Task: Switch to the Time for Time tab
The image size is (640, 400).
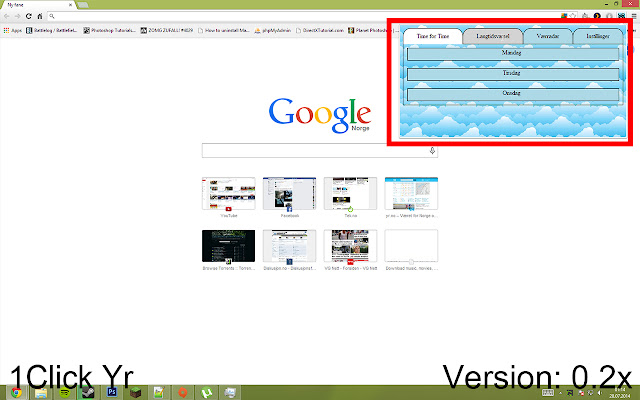Action: (x=433, y=36)
